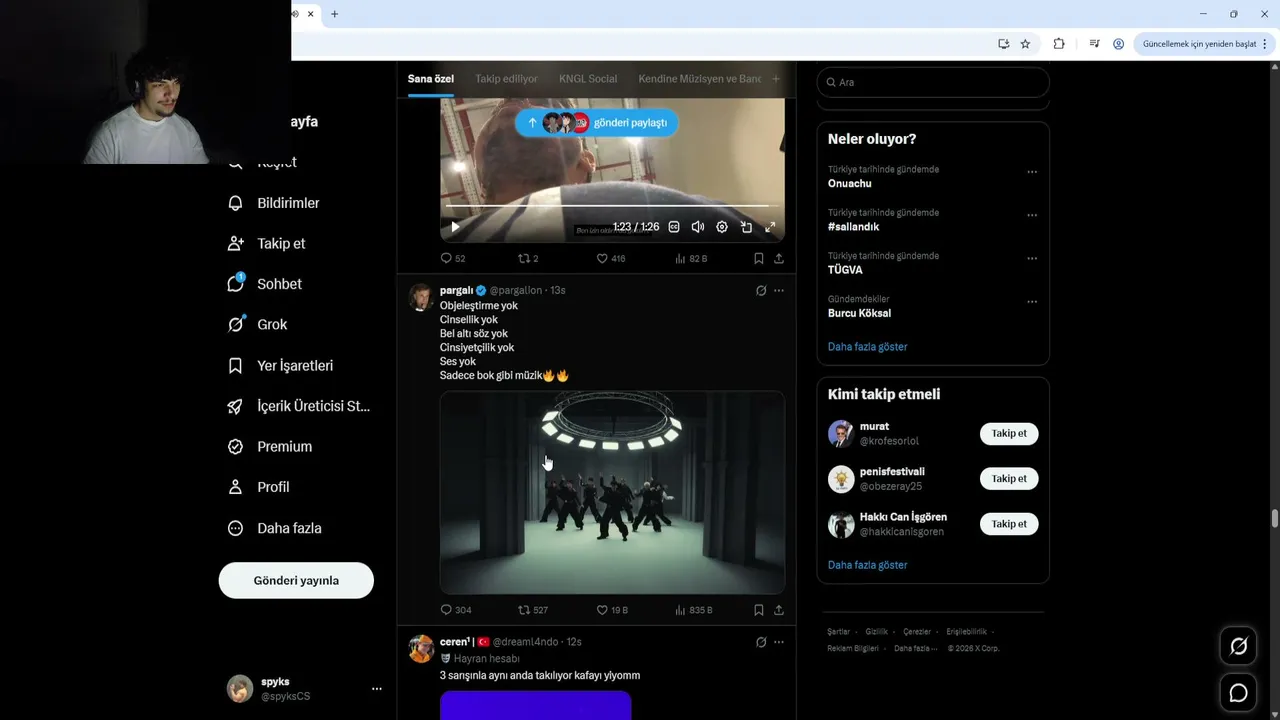Bookmark the pargalı post
Viewport: 1280px width, 720px height.
point(759,610)
